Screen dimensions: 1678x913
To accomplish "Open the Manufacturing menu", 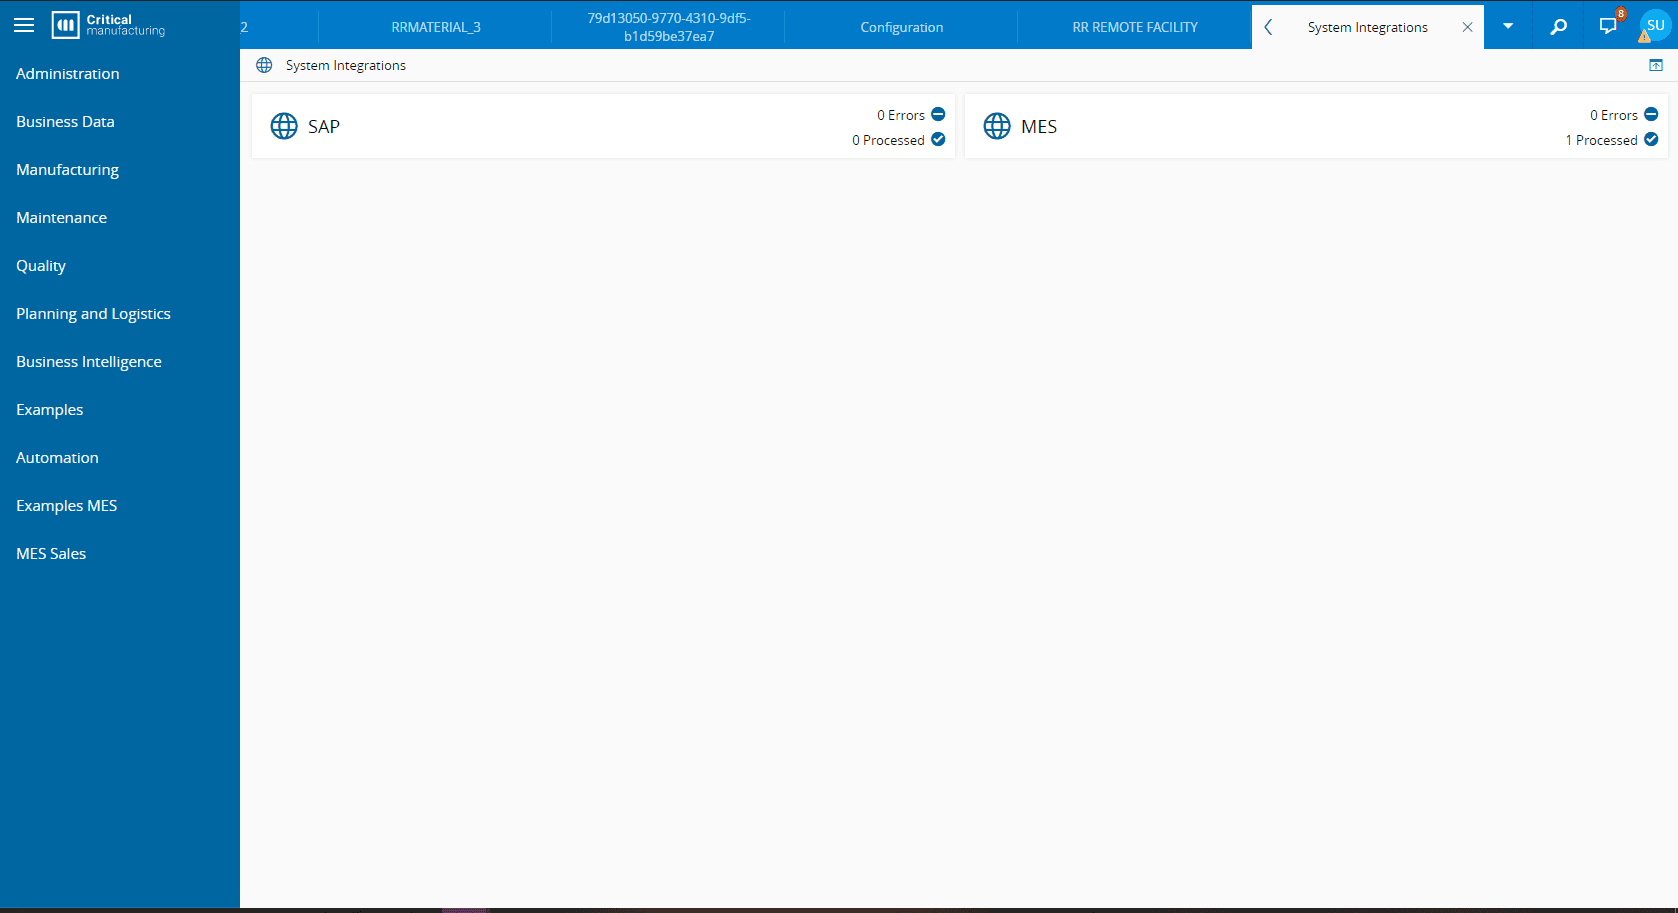I will pyautogui.click(x=120, y=170).
